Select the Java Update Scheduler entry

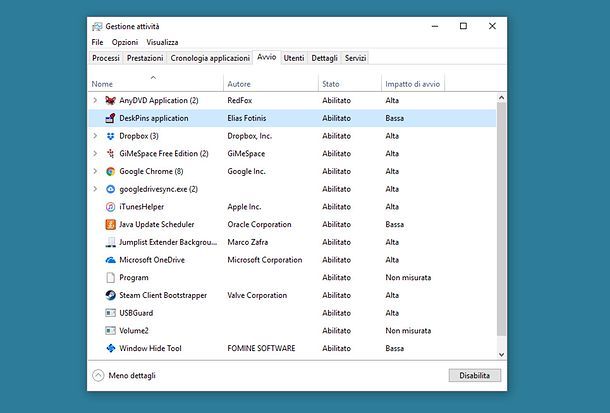pyautogui.click(x=156, y=224)
